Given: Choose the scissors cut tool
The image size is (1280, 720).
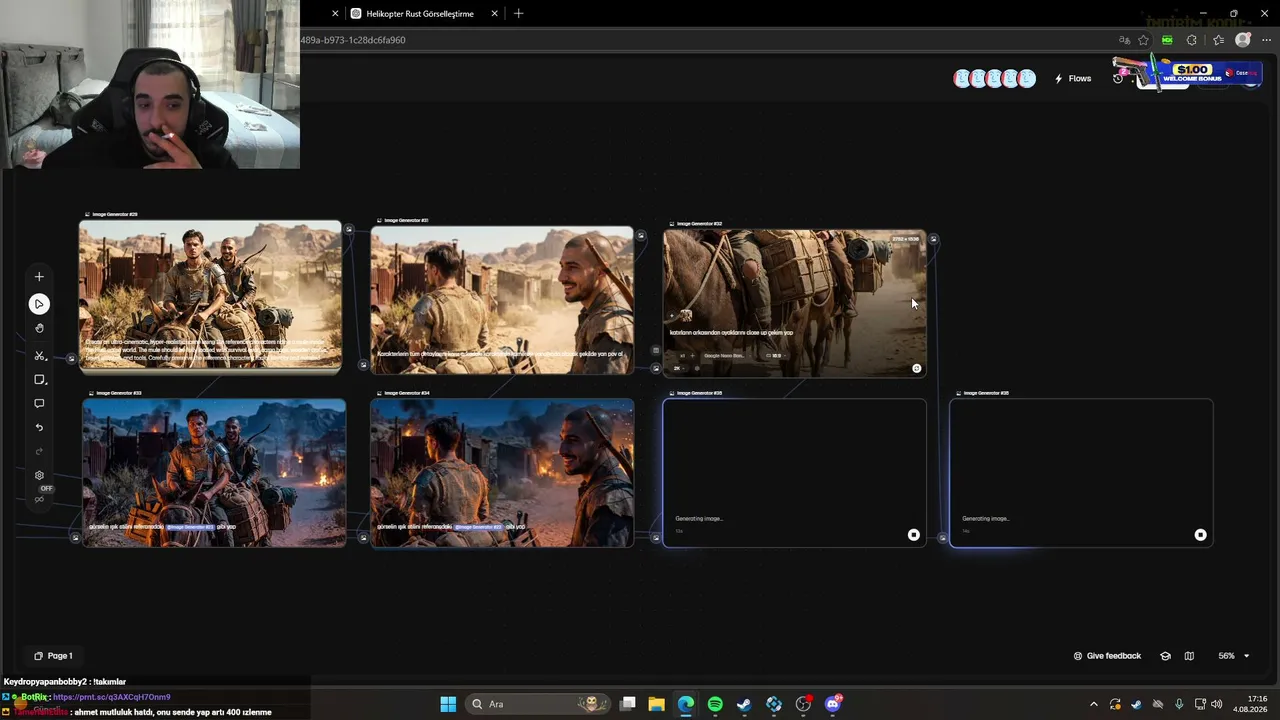Looking at the screenshot, I should [39, 356].
